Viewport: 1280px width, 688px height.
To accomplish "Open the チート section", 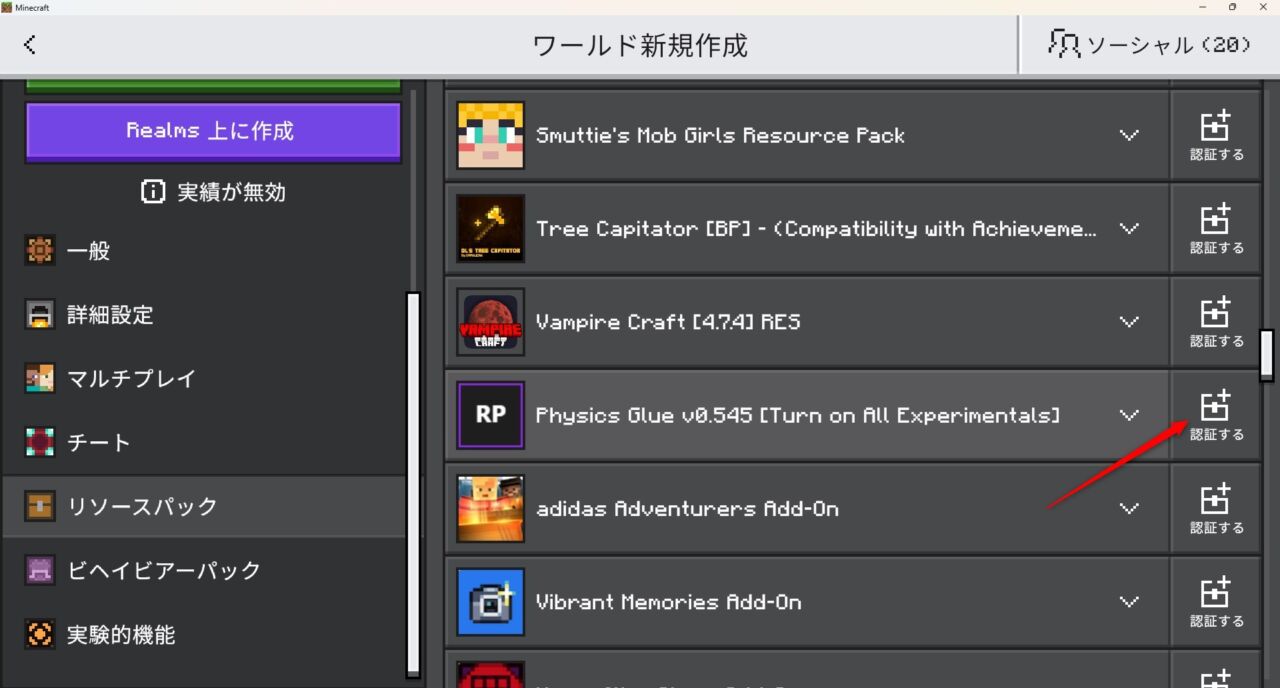I will pyautogui.click(x=204, y=443).
